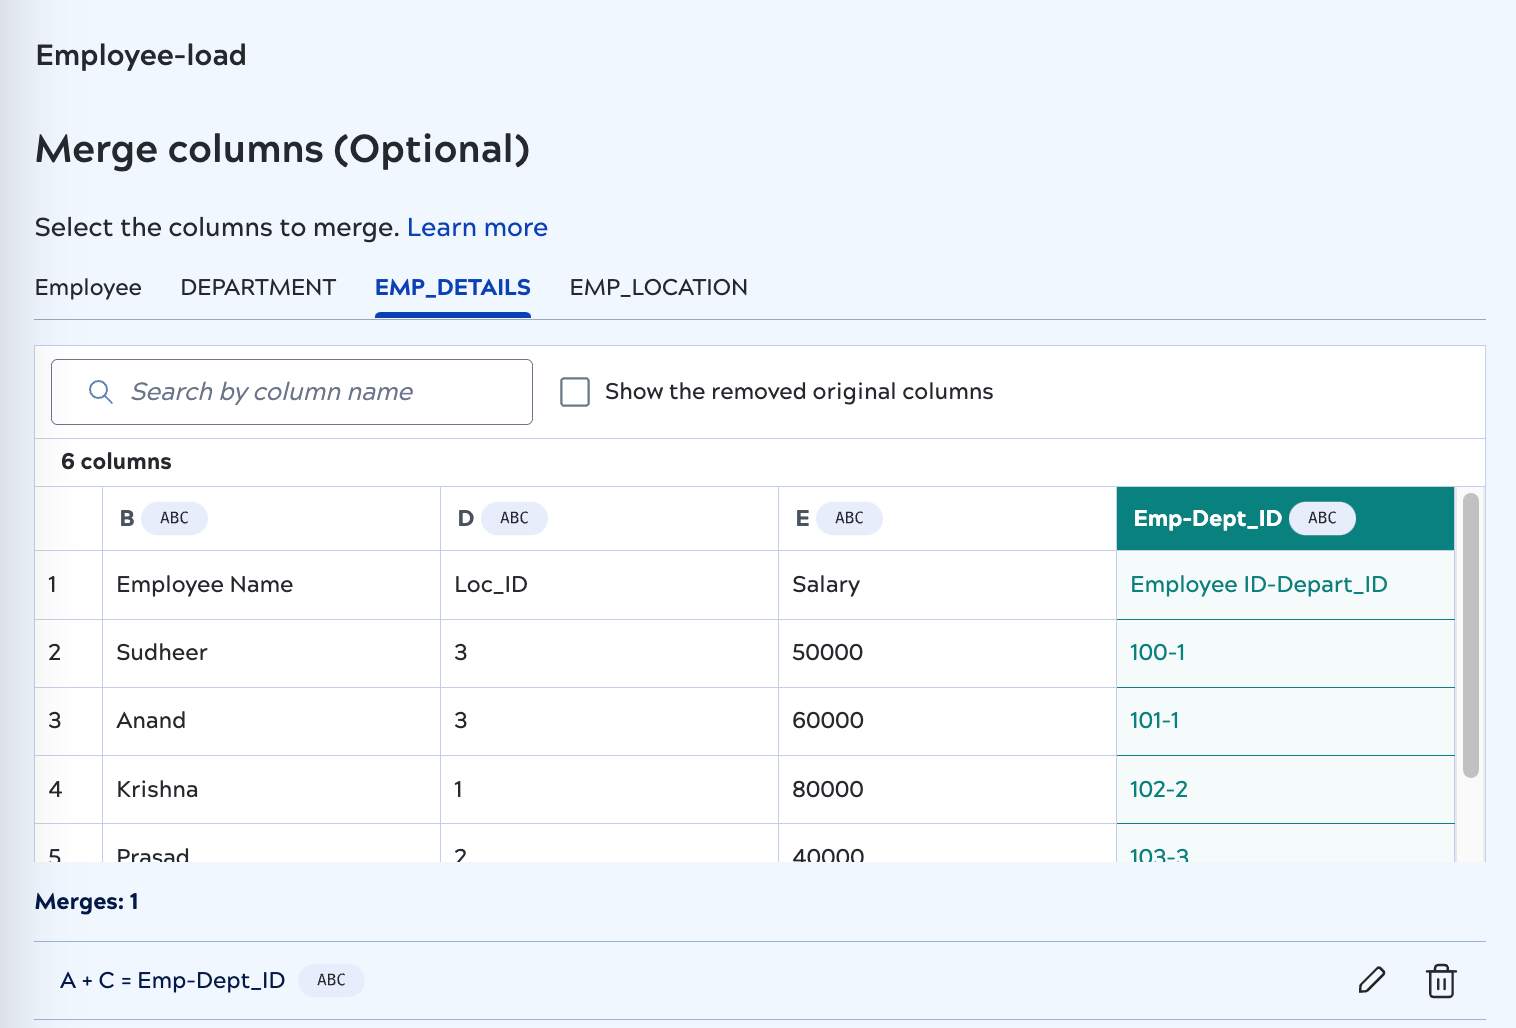Screen dimensions: 1516x1028
Task: Click ABC badge in Emp-Dept_ID header
Action: (x=1321, y=518)
